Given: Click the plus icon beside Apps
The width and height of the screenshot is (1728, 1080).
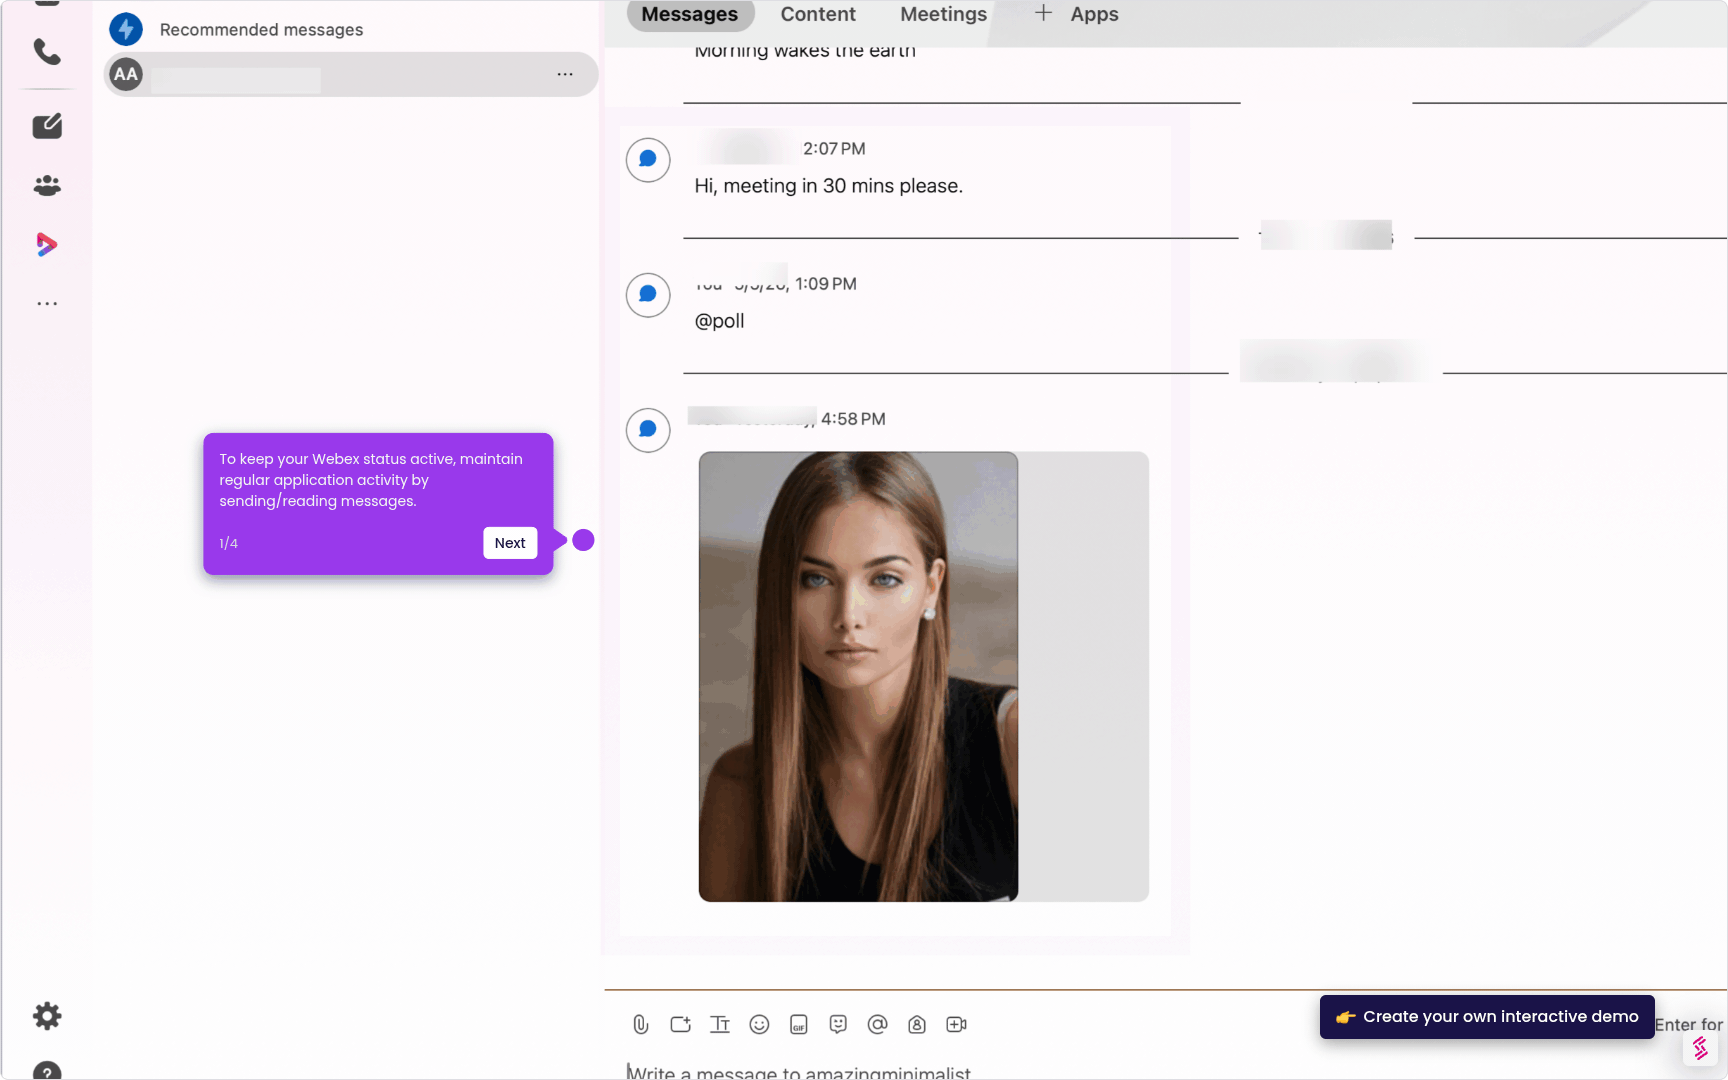Looking at the screenshot, I should click(1043, 13).
